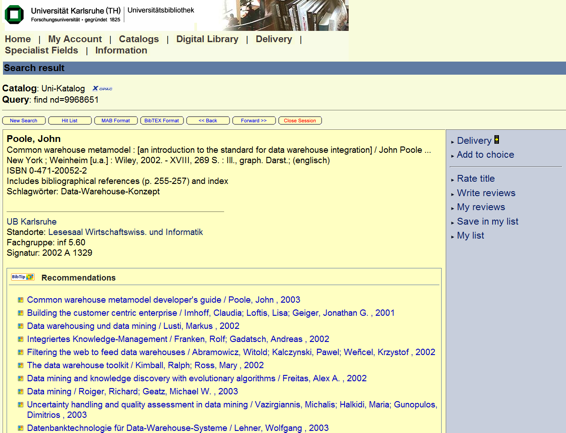Screen dimensions: 566x433
Task: Click bullet icon of Uncertainty handling recommendation
Action: pos(21,404)
